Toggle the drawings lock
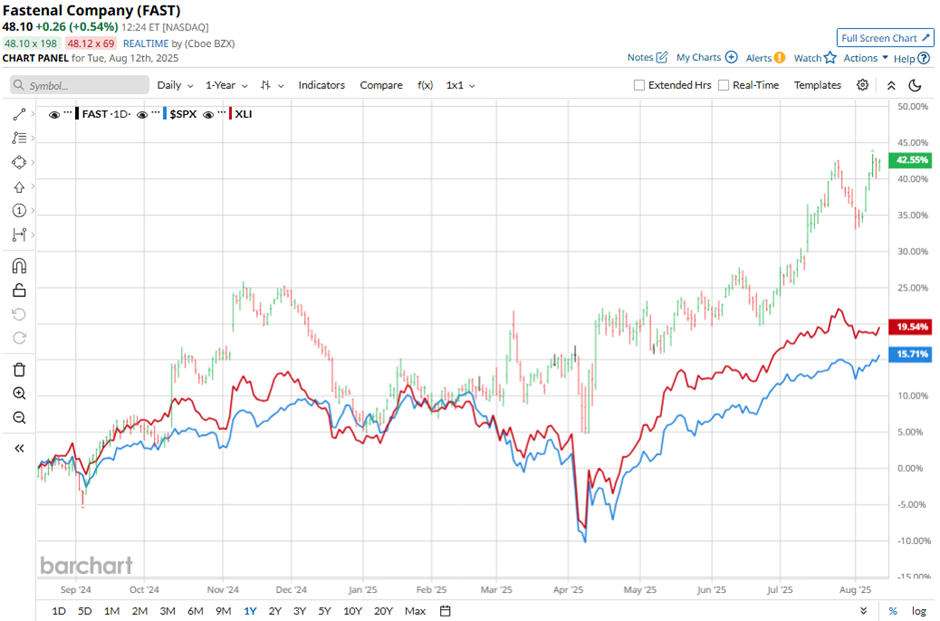This screenshot has width=940, height=621. 19,290
